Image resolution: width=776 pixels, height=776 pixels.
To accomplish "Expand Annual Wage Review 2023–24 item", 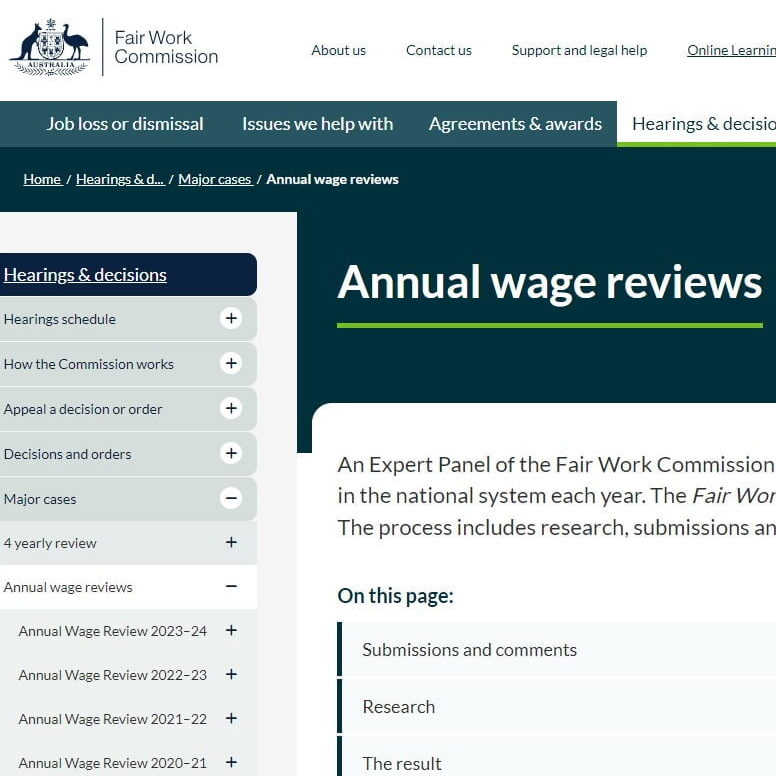I will pyautogui.click(x=231, y=631).
